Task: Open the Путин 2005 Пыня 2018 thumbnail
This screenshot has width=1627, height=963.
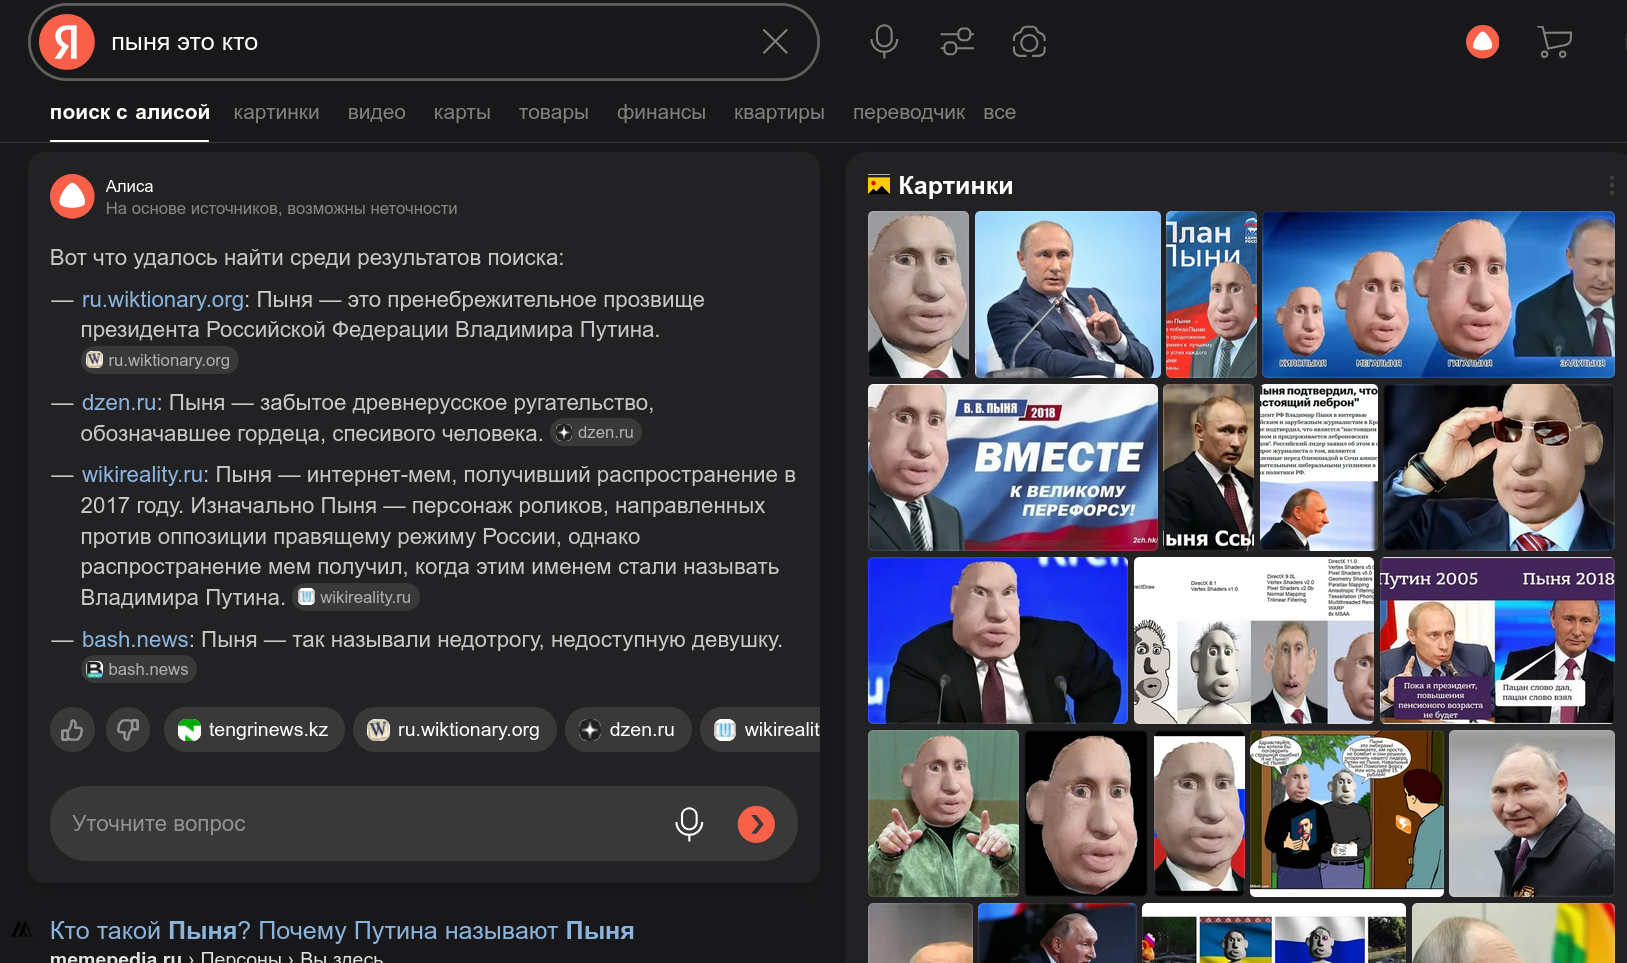Action: tap(1497, 640)
